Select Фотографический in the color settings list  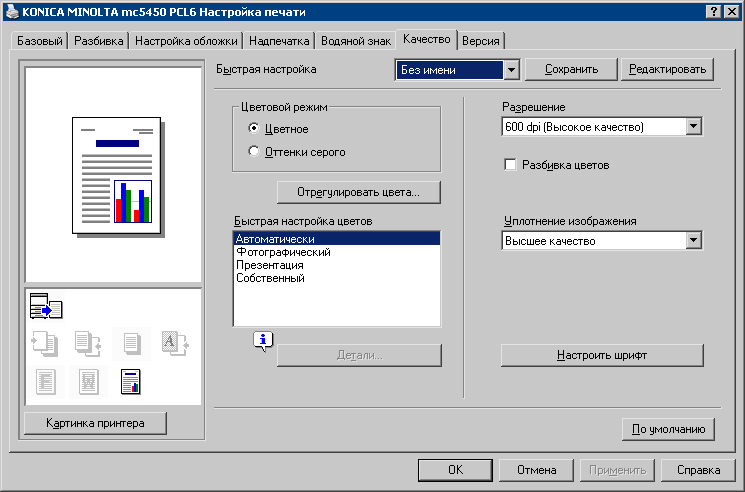point(337,252)
